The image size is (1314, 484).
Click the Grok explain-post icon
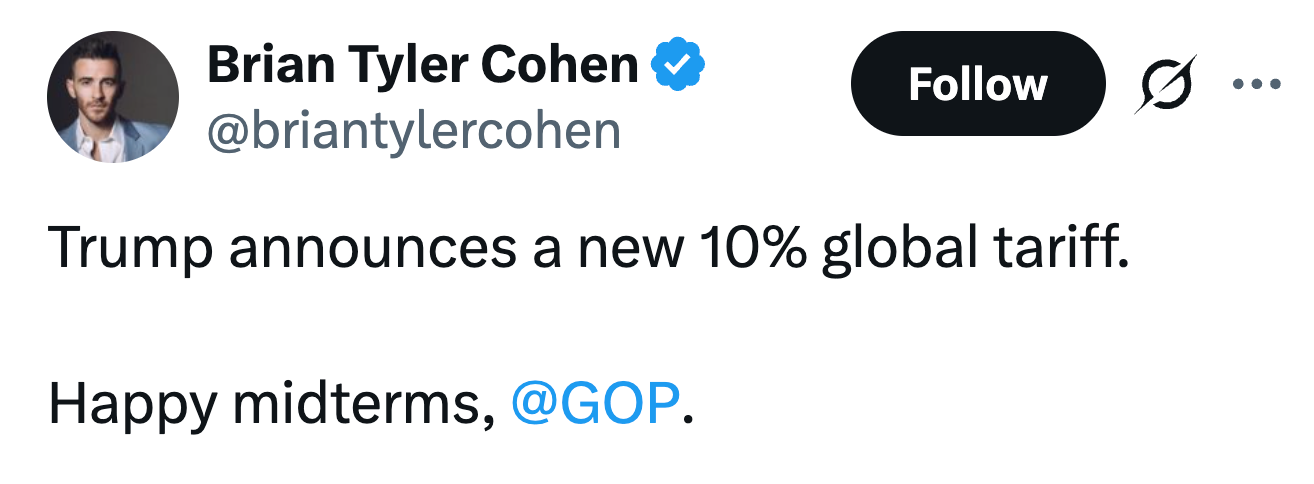[x=1165, y=84]
